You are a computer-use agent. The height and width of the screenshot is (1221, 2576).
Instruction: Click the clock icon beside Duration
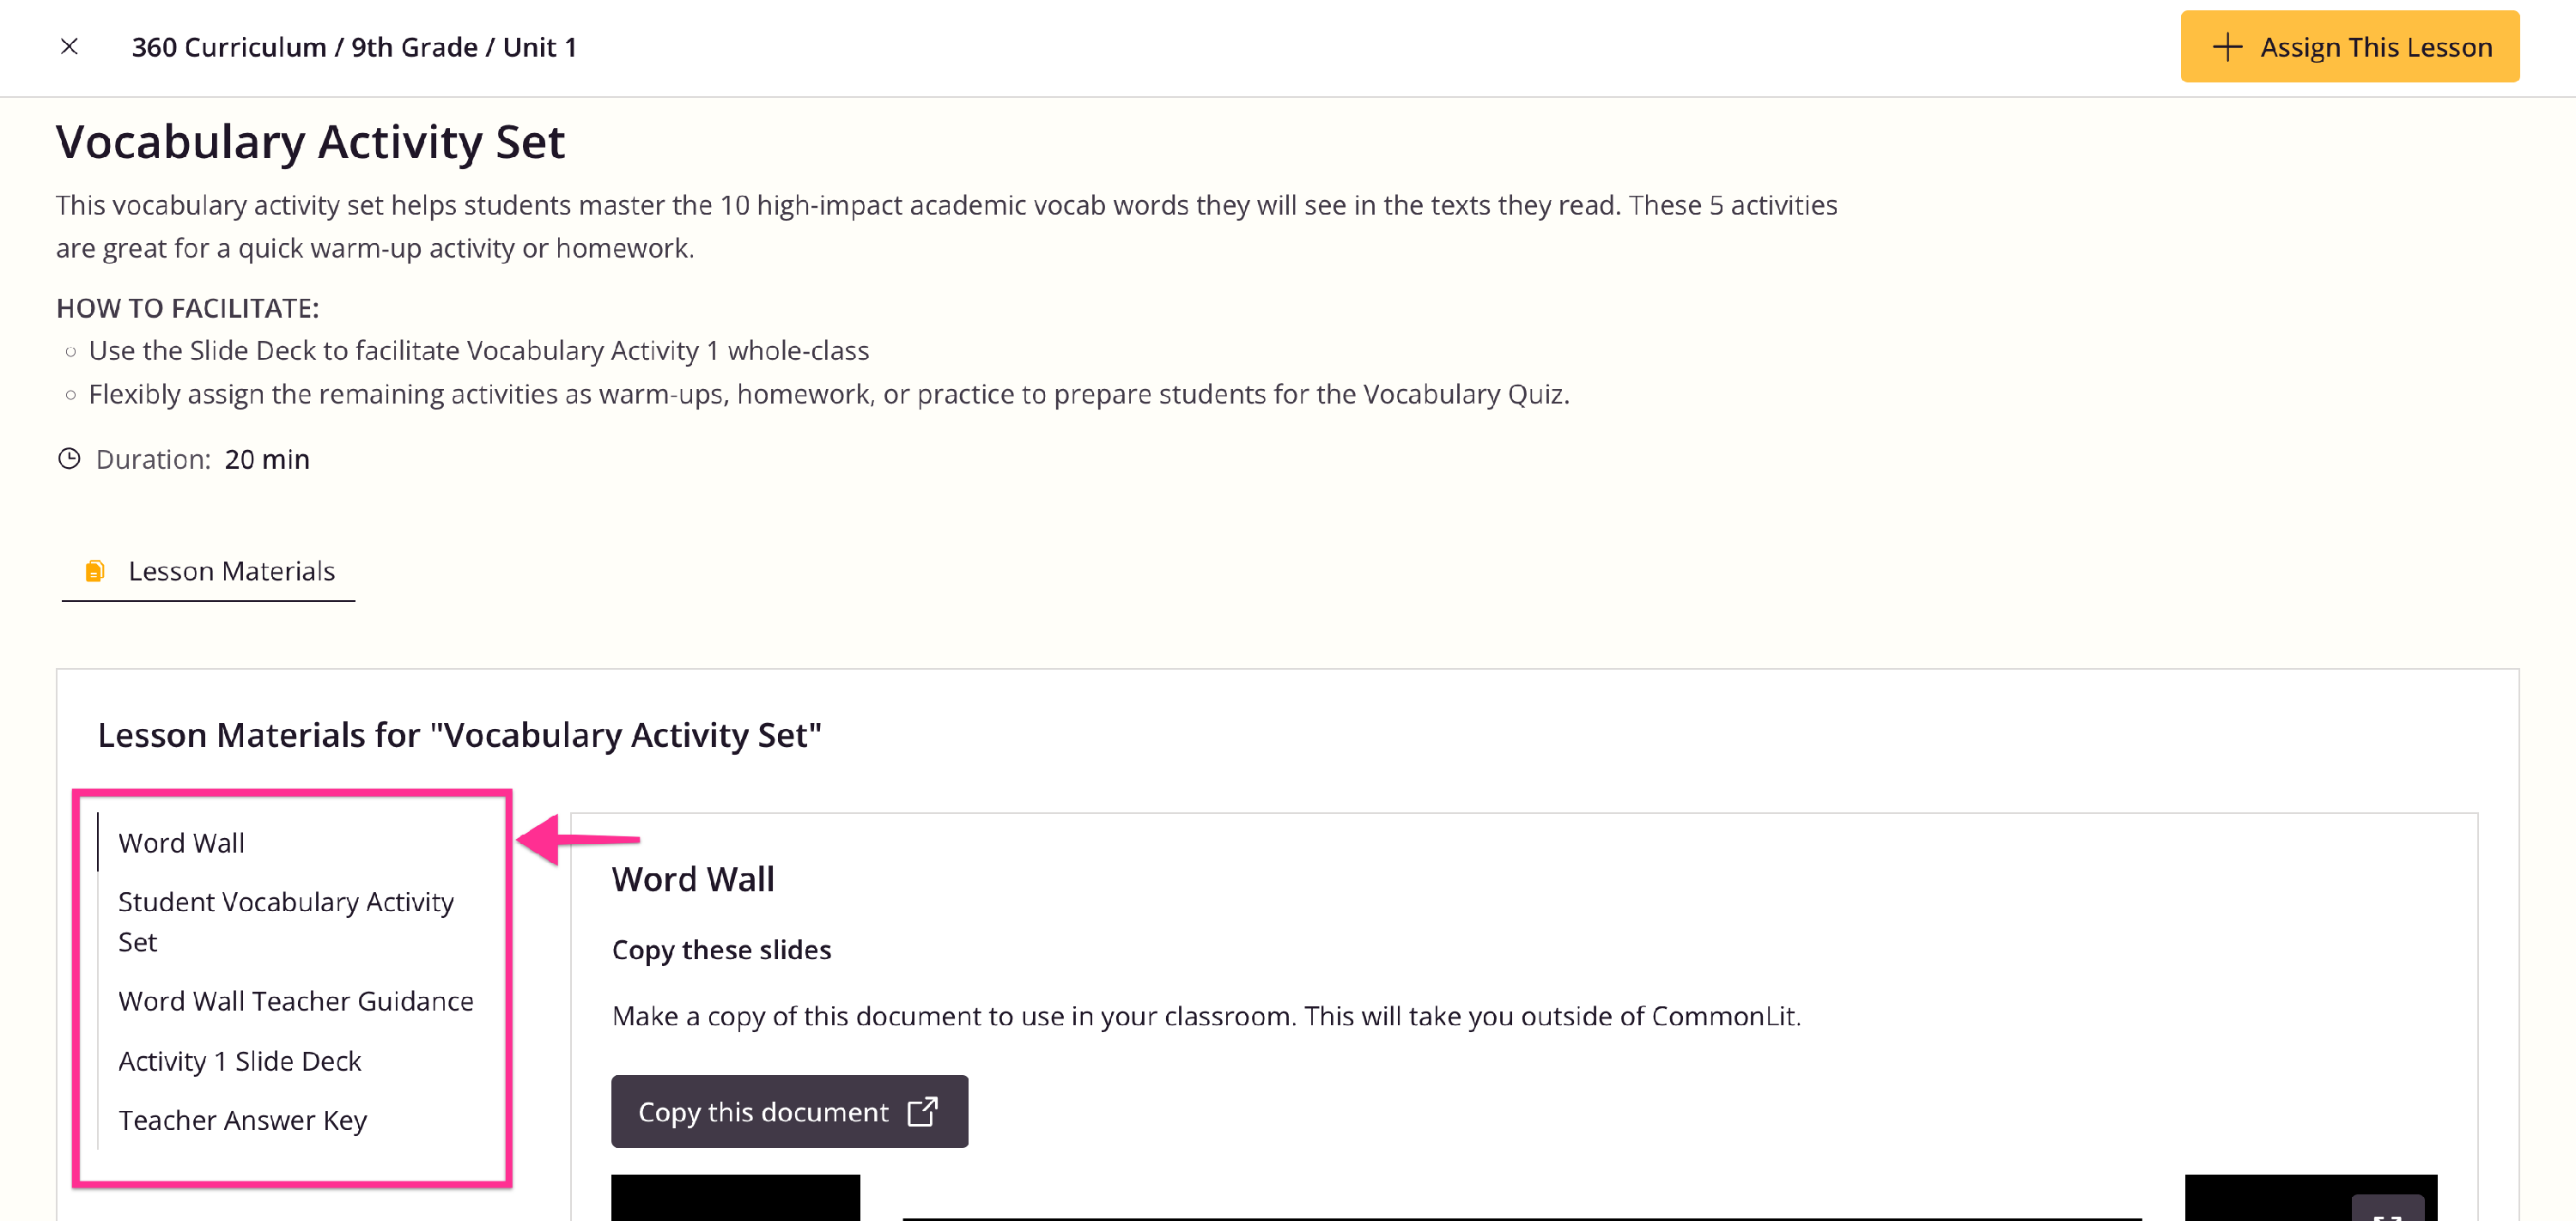click(69, 459)
